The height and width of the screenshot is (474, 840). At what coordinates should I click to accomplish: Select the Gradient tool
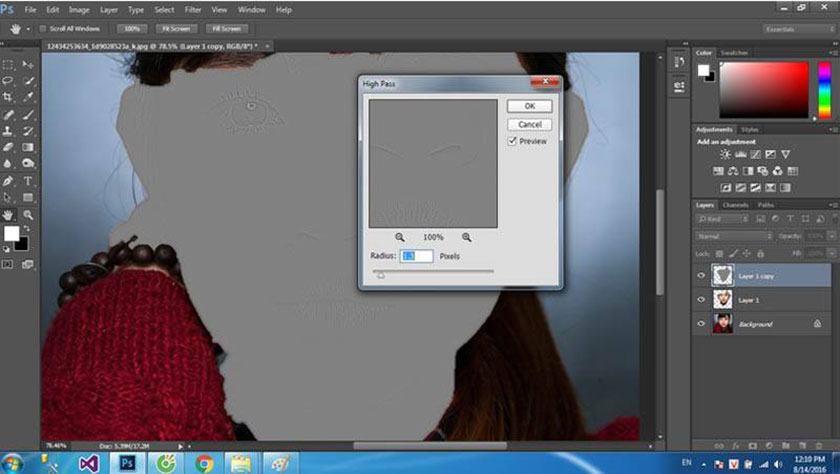click(28, 147)
